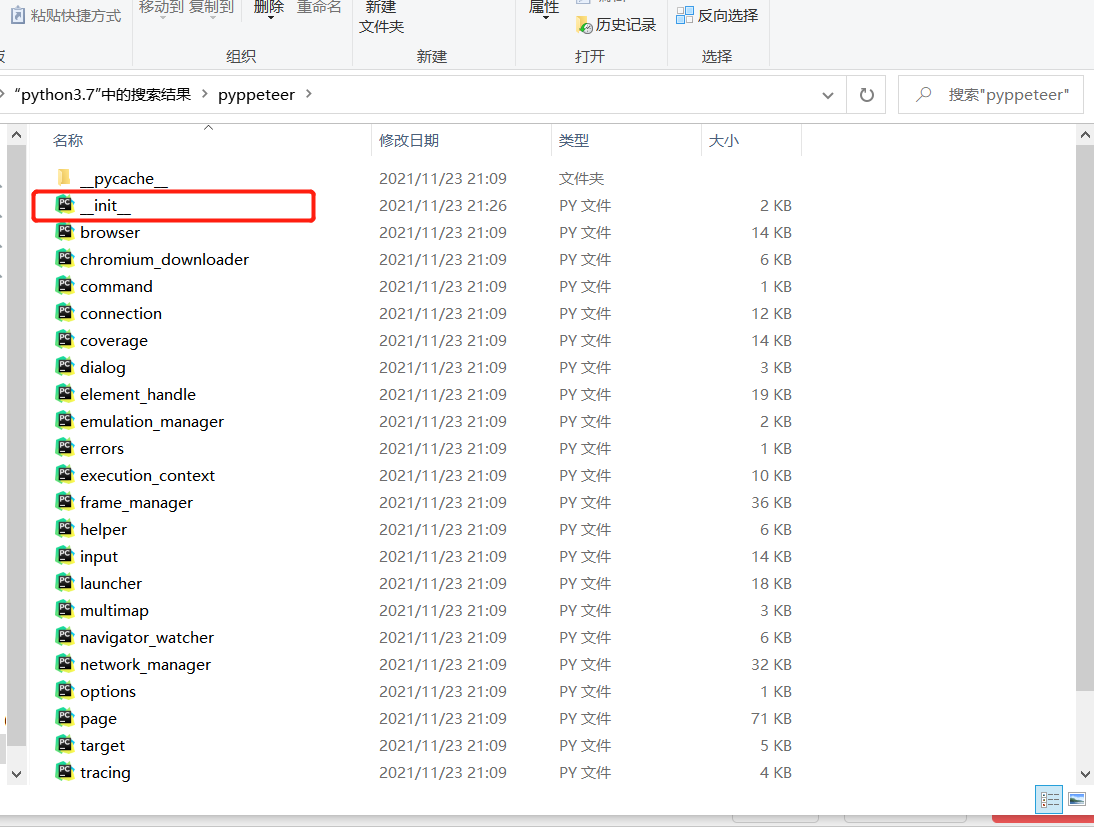Go to "python3.7"中的搜索结果 breadcrumb
Image resolution: width=1094 pixels, height=827 pixels.
[103, 94]
